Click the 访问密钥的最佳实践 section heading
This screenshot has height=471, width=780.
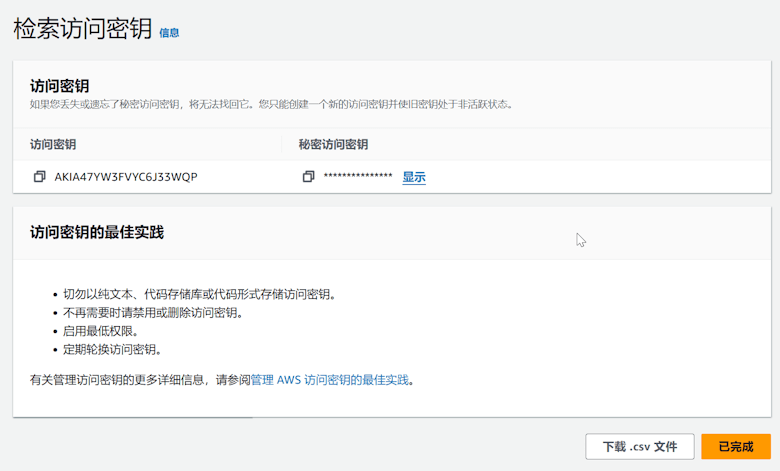(x=96, y=232)
